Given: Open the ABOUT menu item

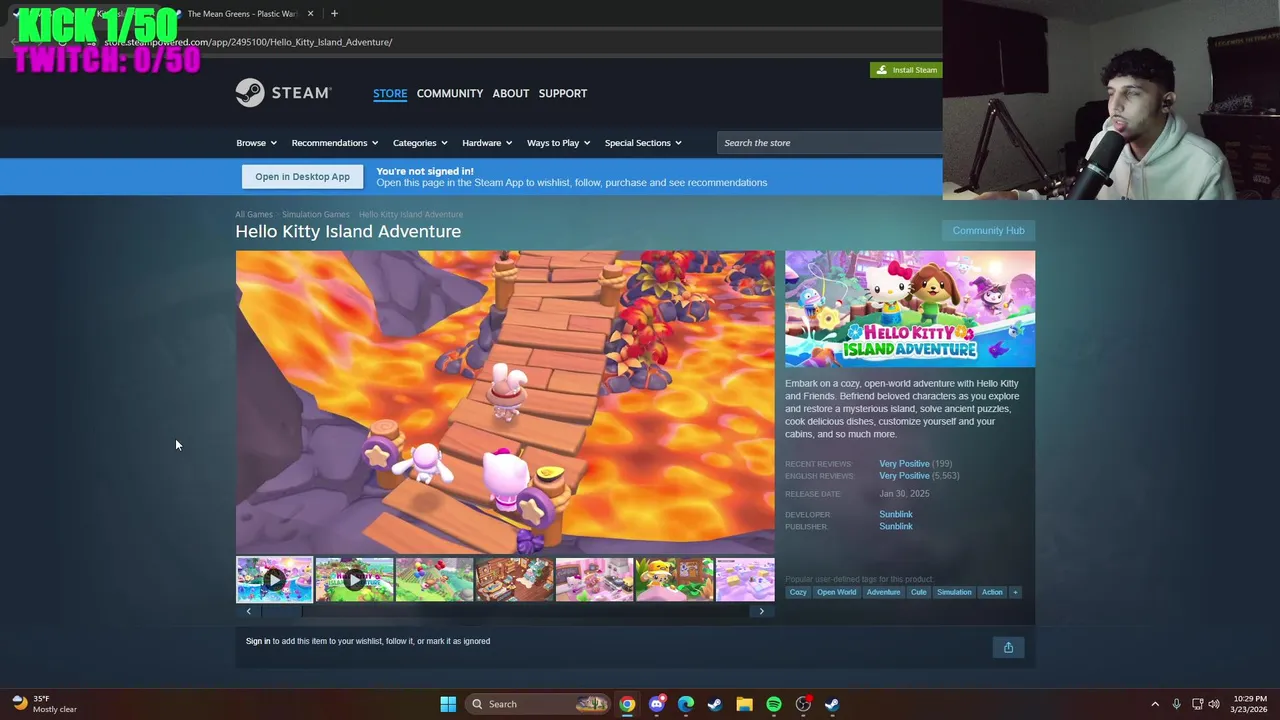Looking at the screenshot, I should (511, 93).
